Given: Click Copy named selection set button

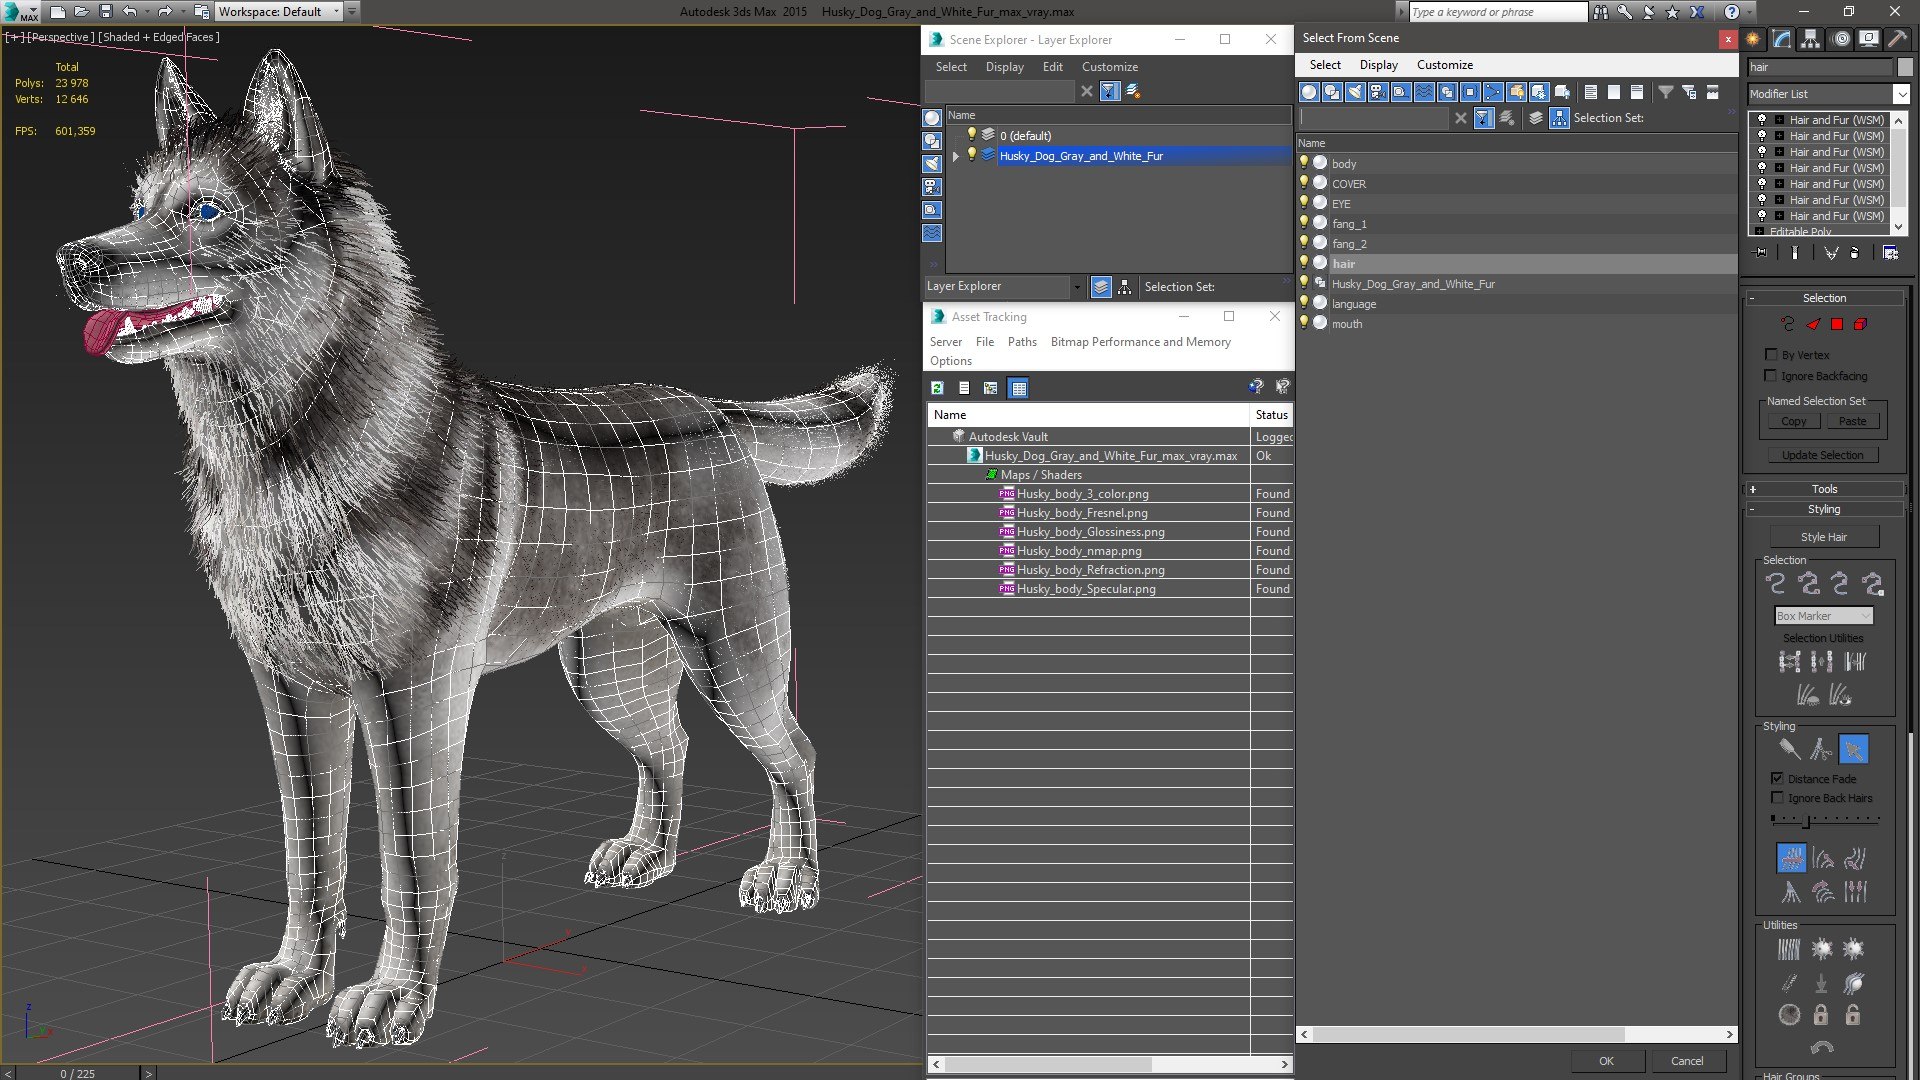Looking at the screenshot, I should tap(1794, 421).
